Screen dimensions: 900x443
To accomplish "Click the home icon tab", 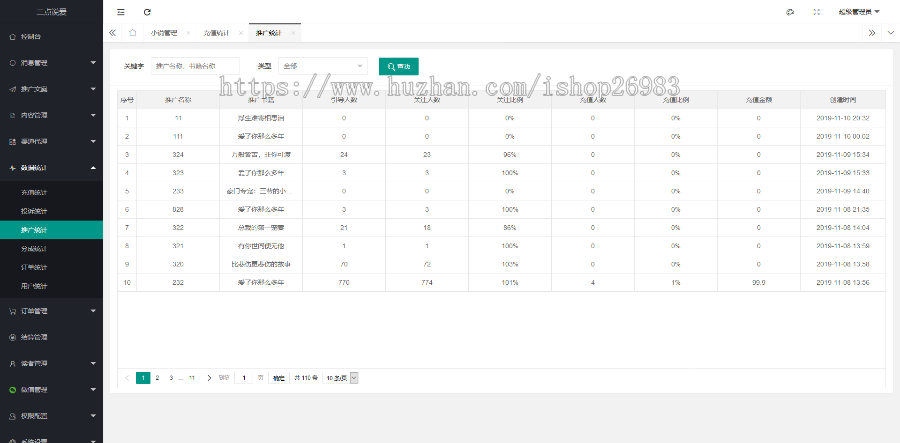I will [132, 33].
